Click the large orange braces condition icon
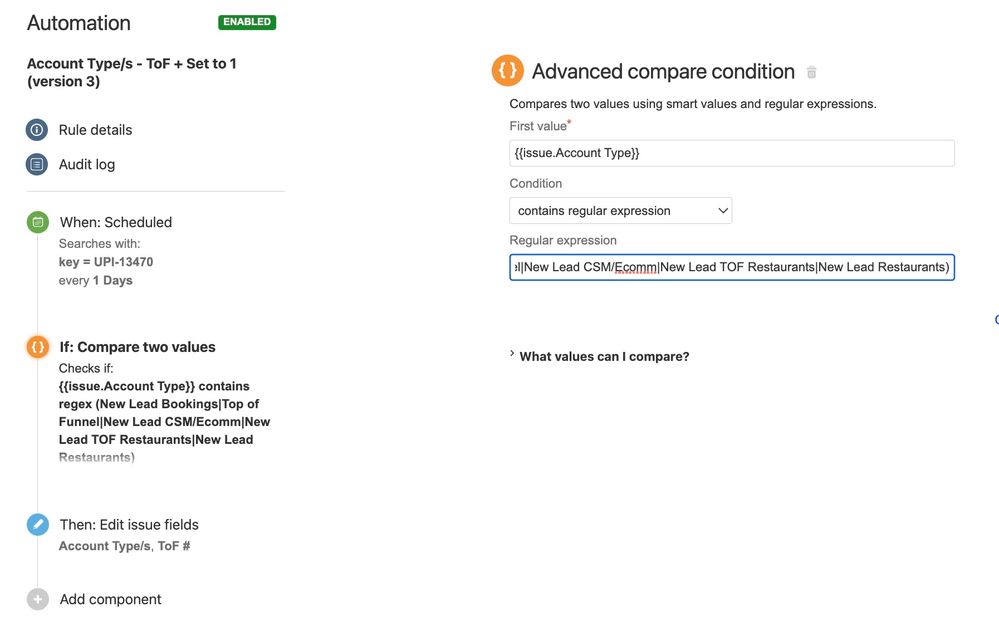 [x=508, y=70]
